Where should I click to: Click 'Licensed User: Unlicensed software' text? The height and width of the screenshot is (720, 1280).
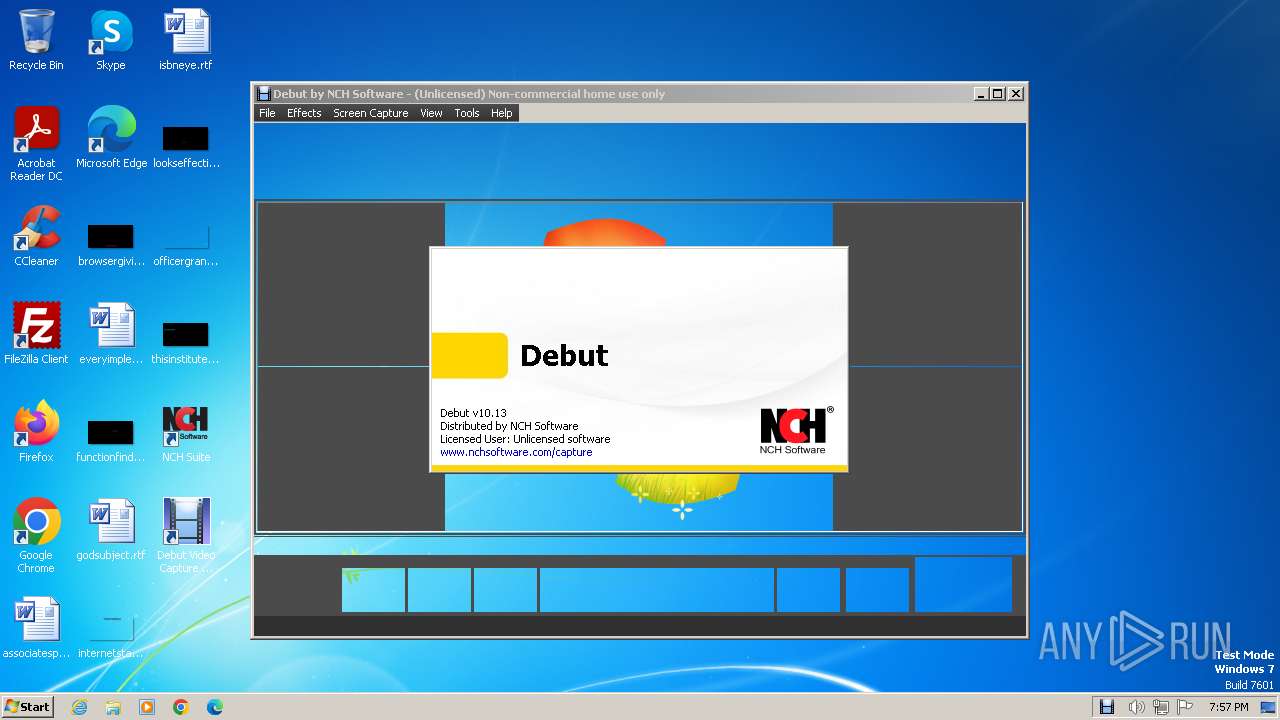point(525,439)
